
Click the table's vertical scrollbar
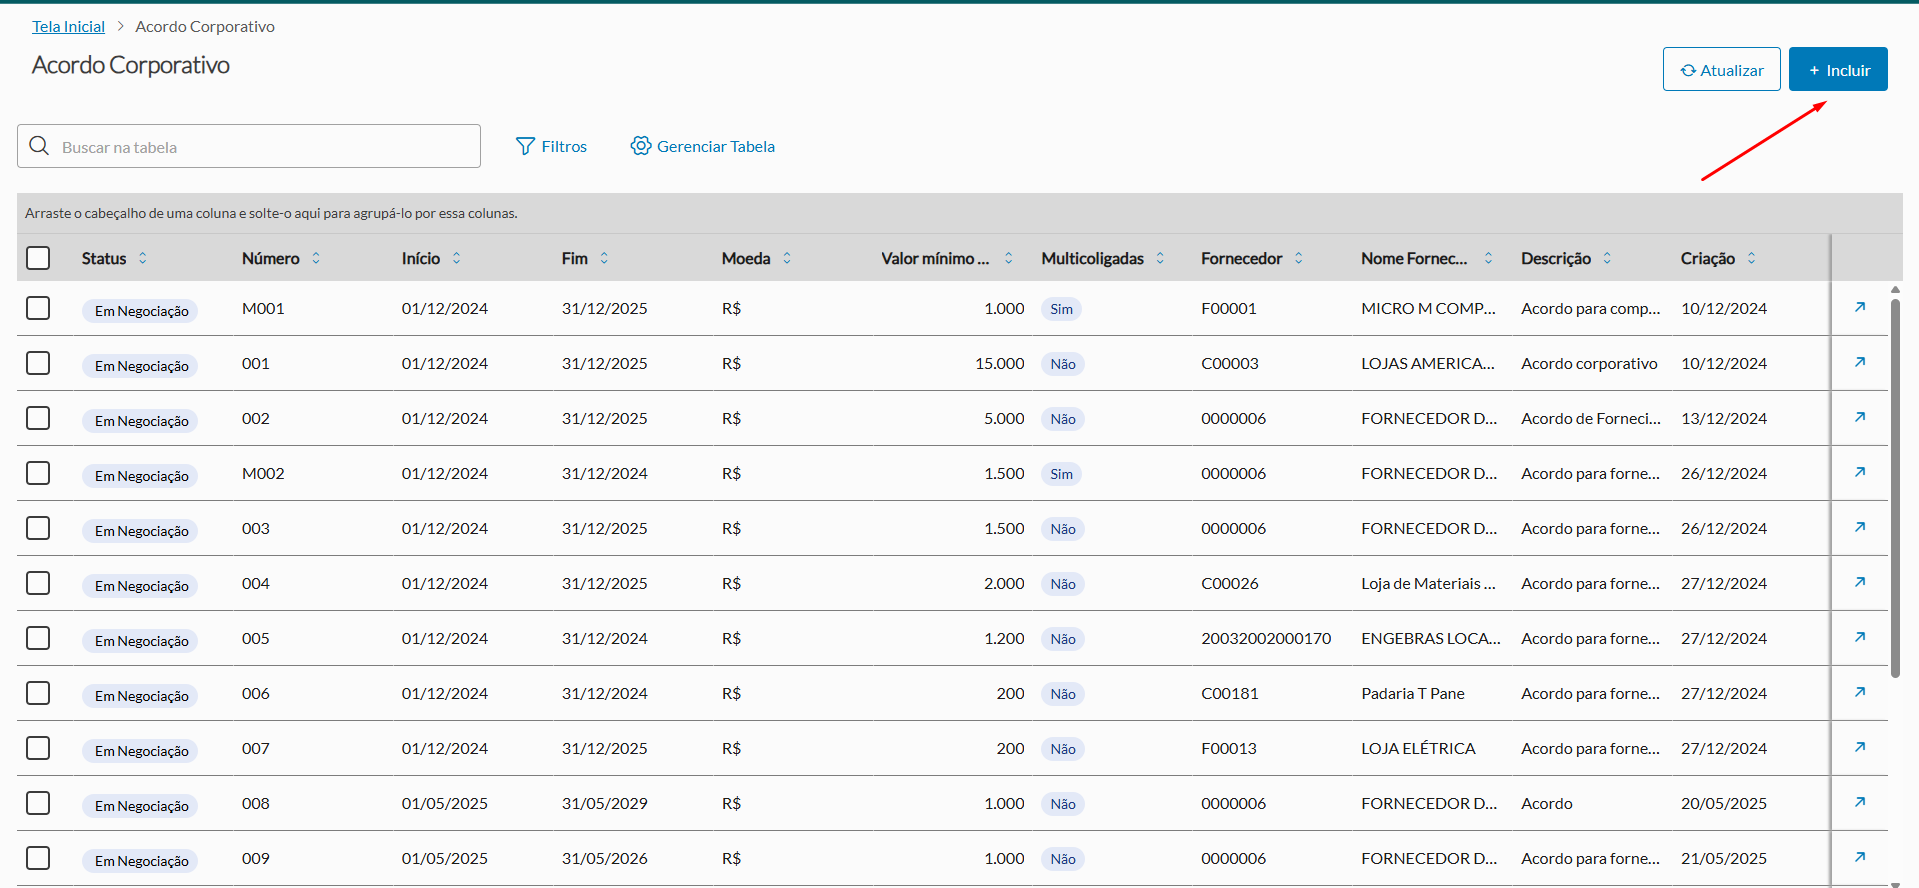tap(1895, 490)
